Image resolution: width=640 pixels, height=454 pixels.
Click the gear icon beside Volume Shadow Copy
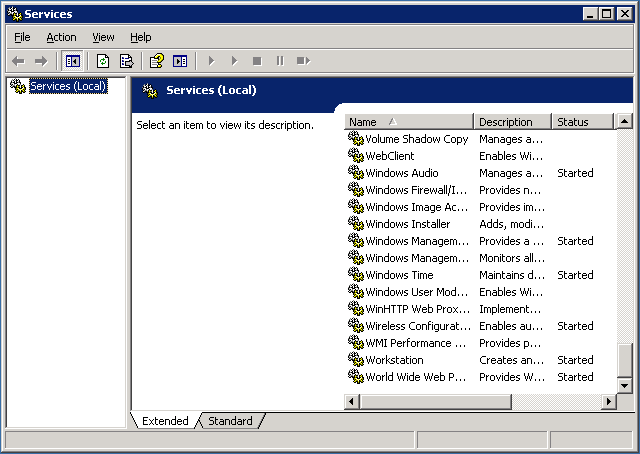point(356,138)
